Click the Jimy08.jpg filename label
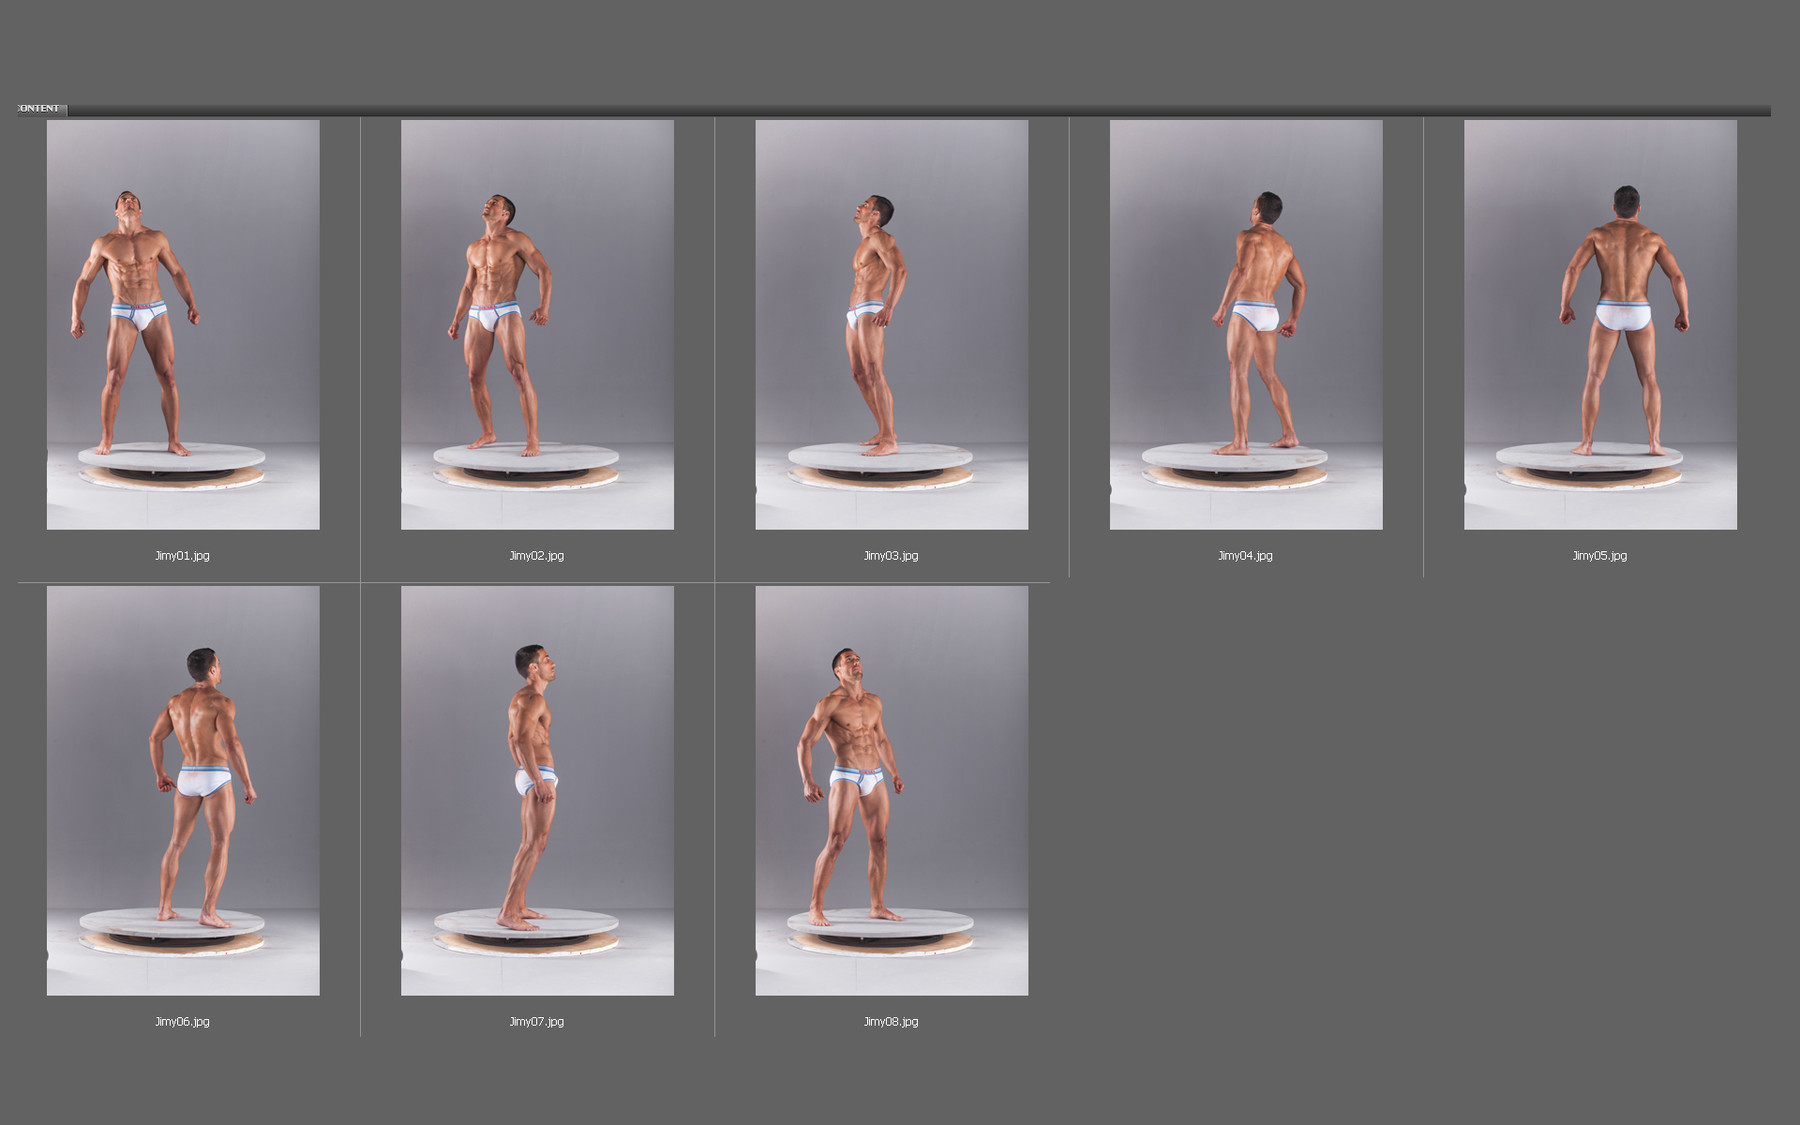 pos(891,1022)
